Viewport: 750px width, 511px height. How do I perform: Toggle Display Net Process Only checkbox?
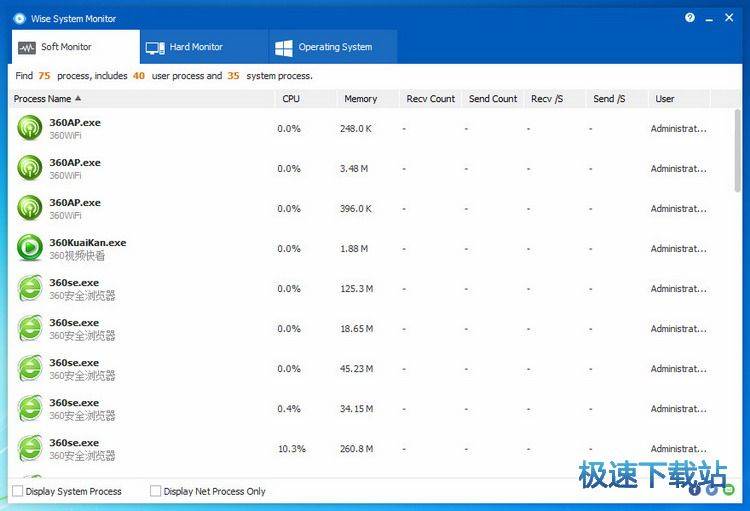(x=155, y=491)
